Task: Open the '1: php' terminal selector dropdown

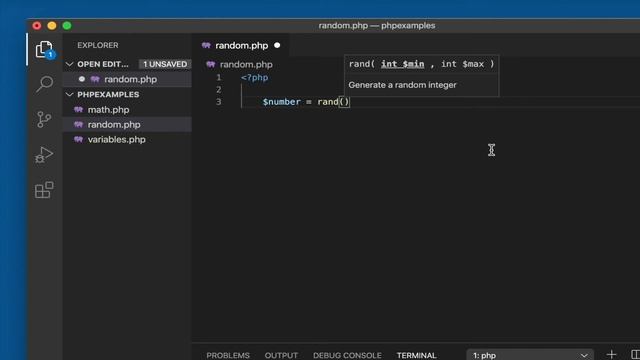Action: click(x=530, y=355)
